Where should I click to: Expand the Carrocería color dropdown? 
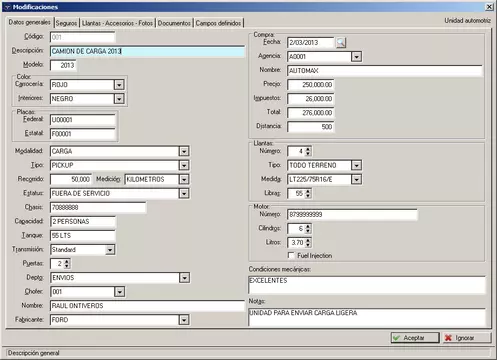coord(119,85)
